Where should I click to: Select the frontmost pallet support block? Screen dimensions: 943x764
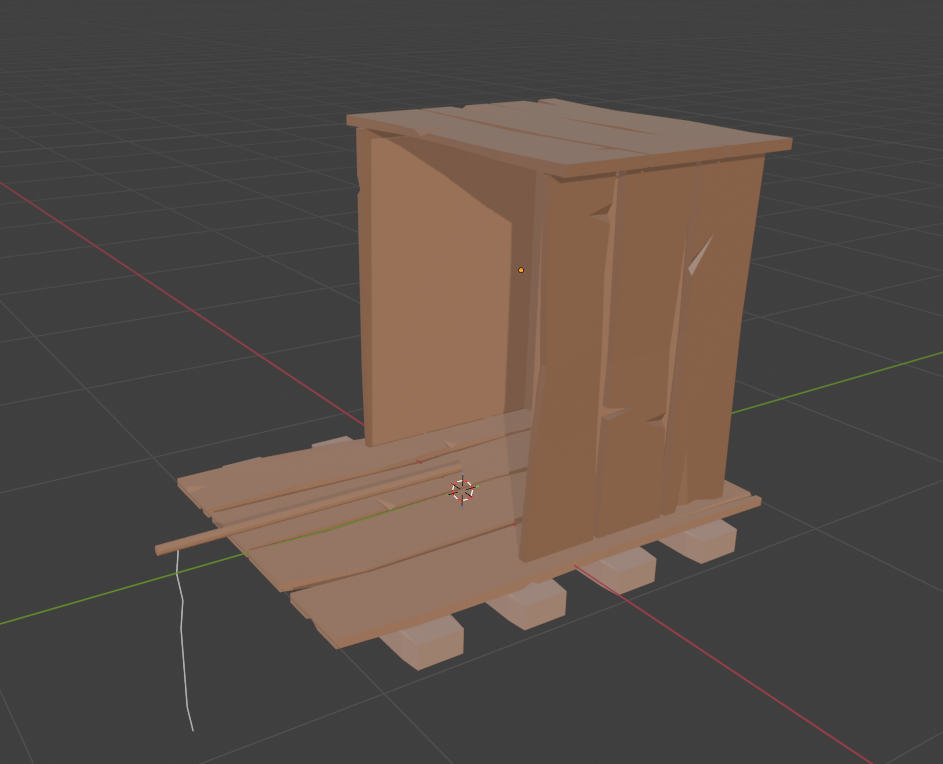(x=425, y=640)
